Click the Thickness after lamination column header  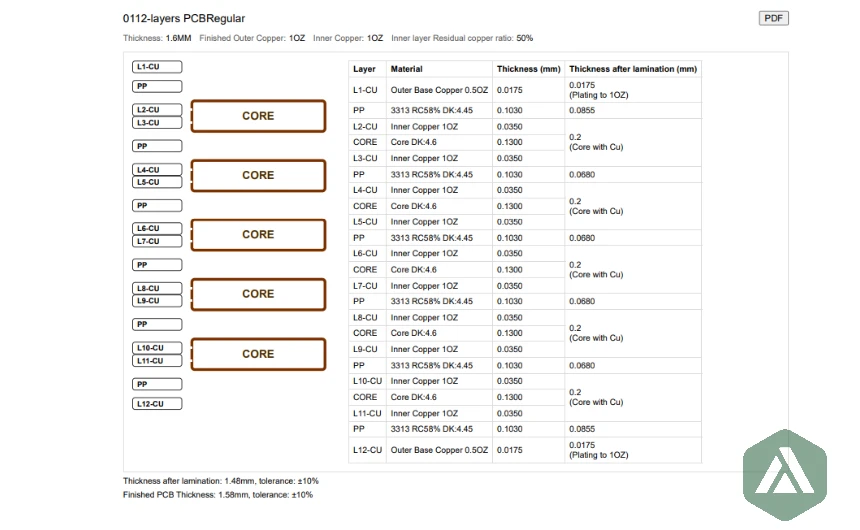pyautogui.click(x=632, y=69)
